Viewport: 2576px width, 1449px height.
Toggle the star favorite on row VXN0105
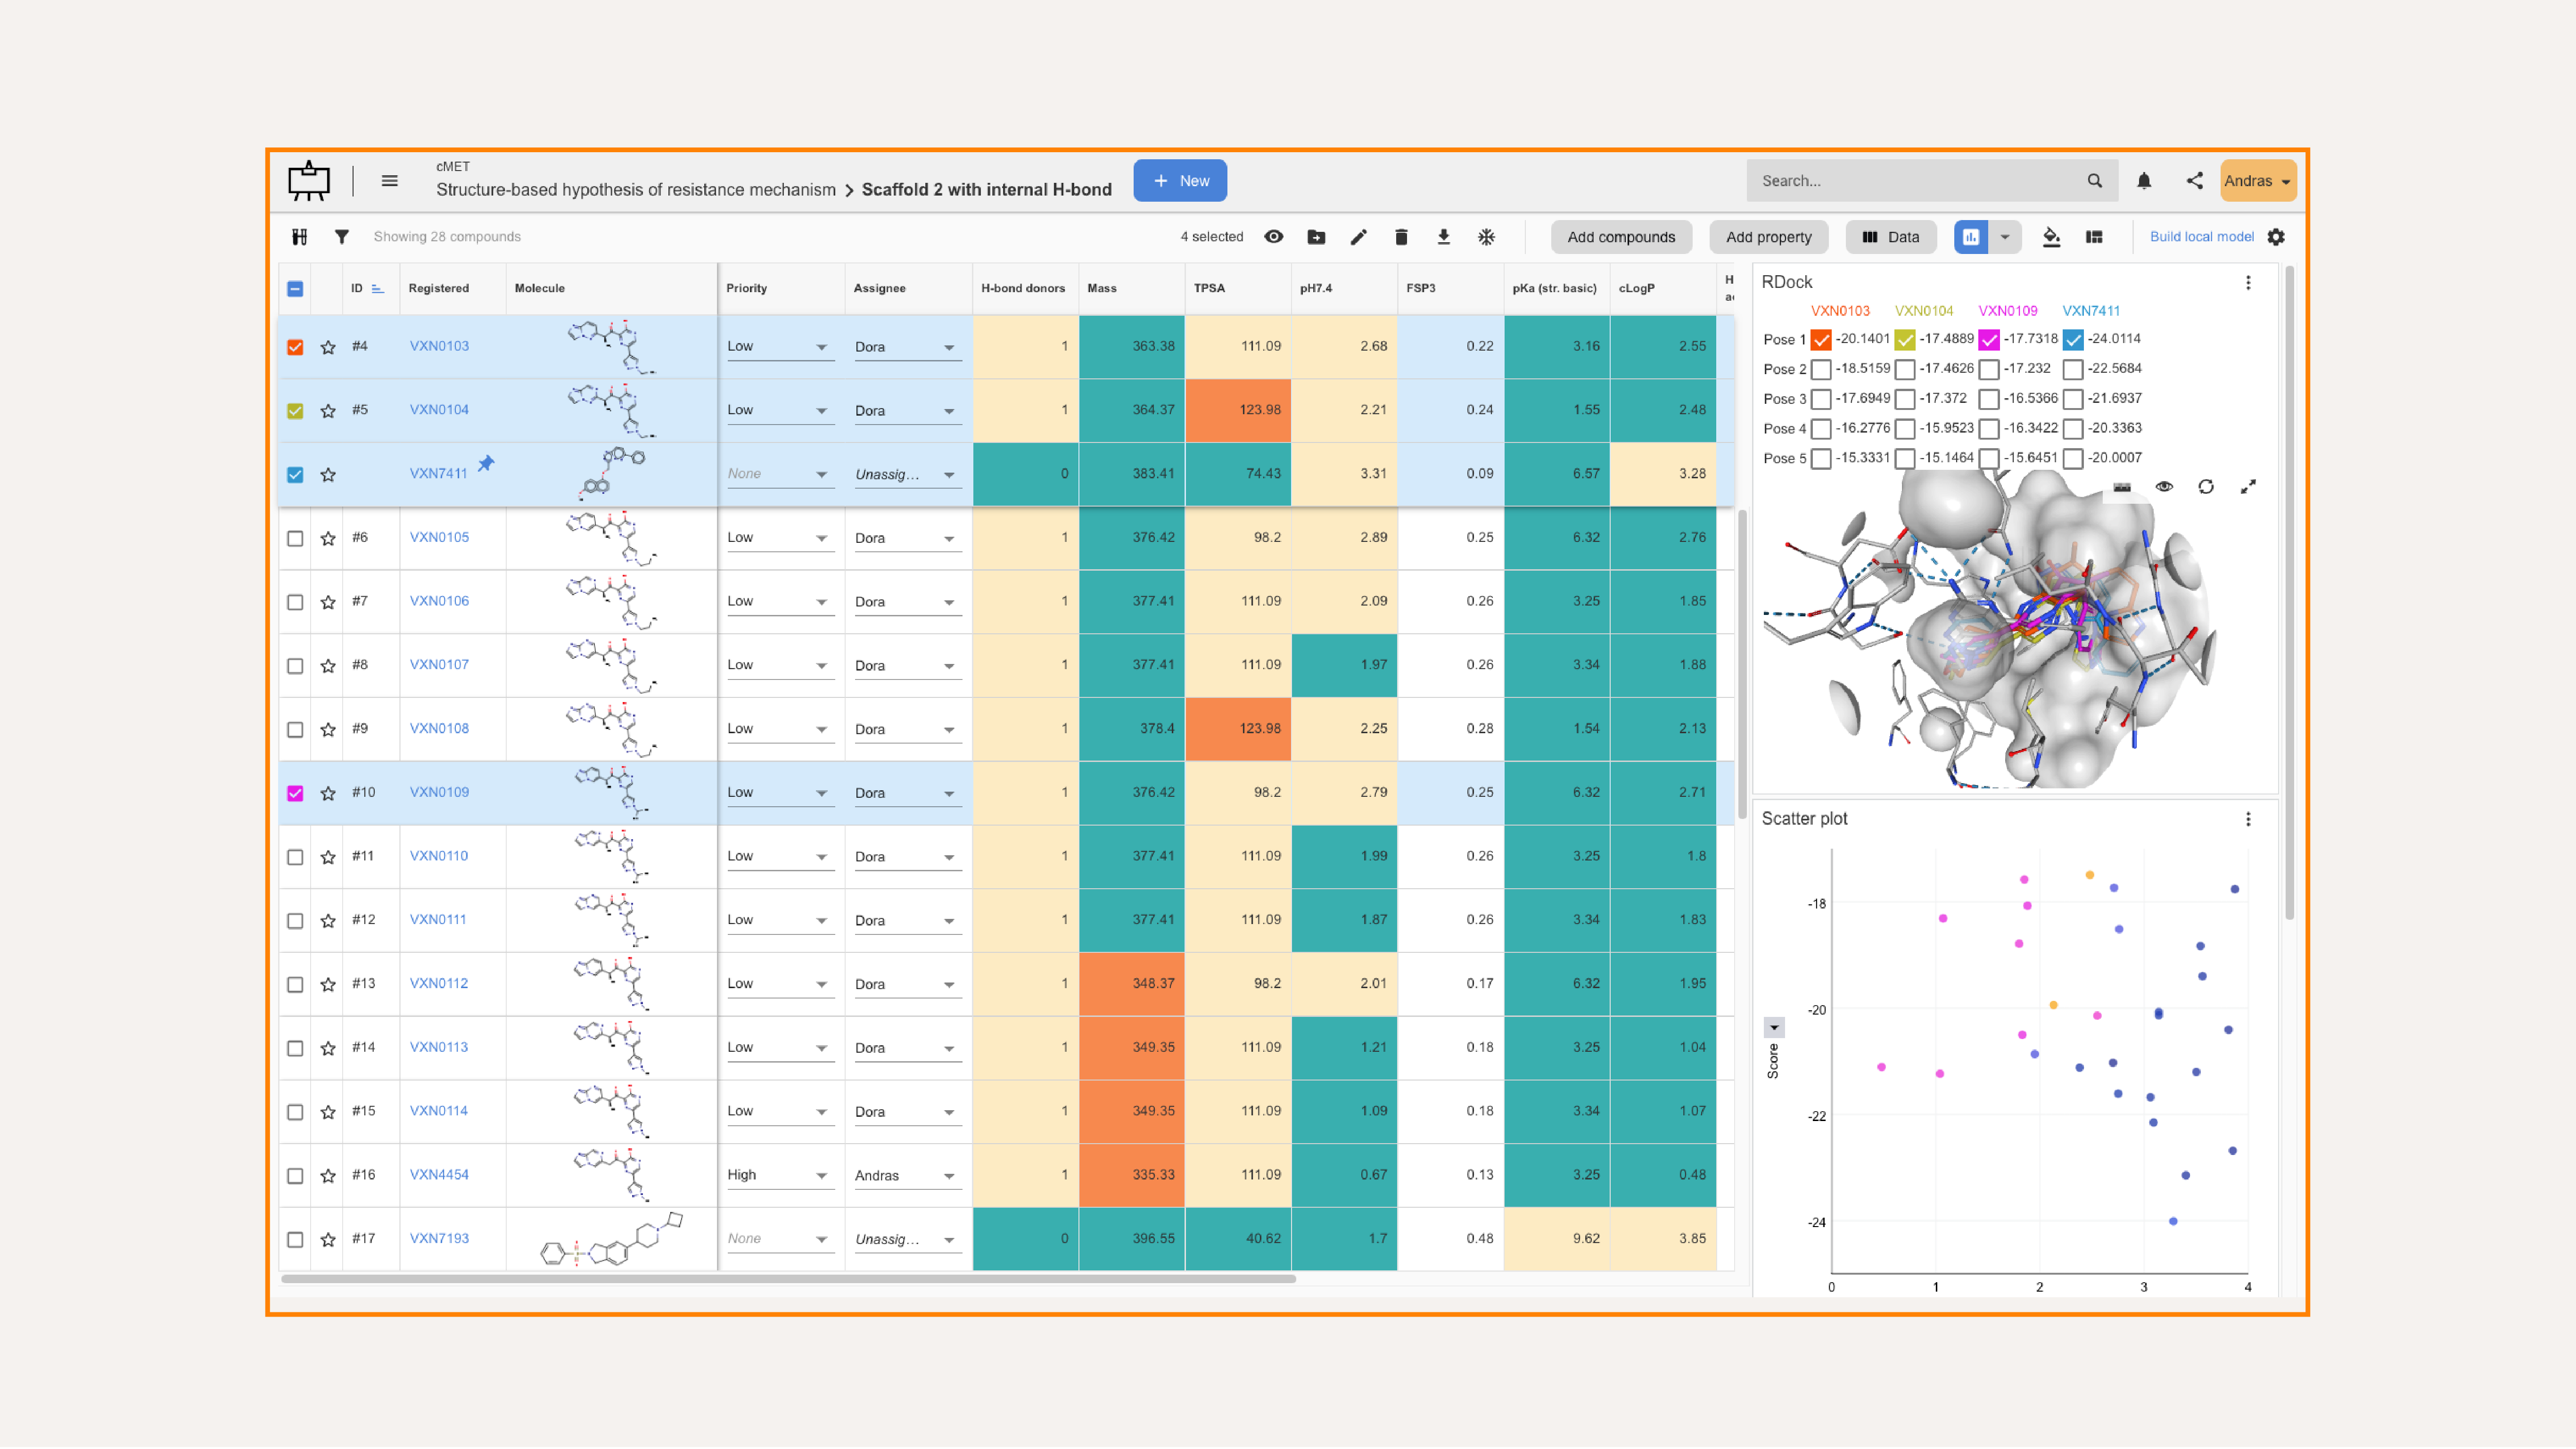tap(327, 538)
